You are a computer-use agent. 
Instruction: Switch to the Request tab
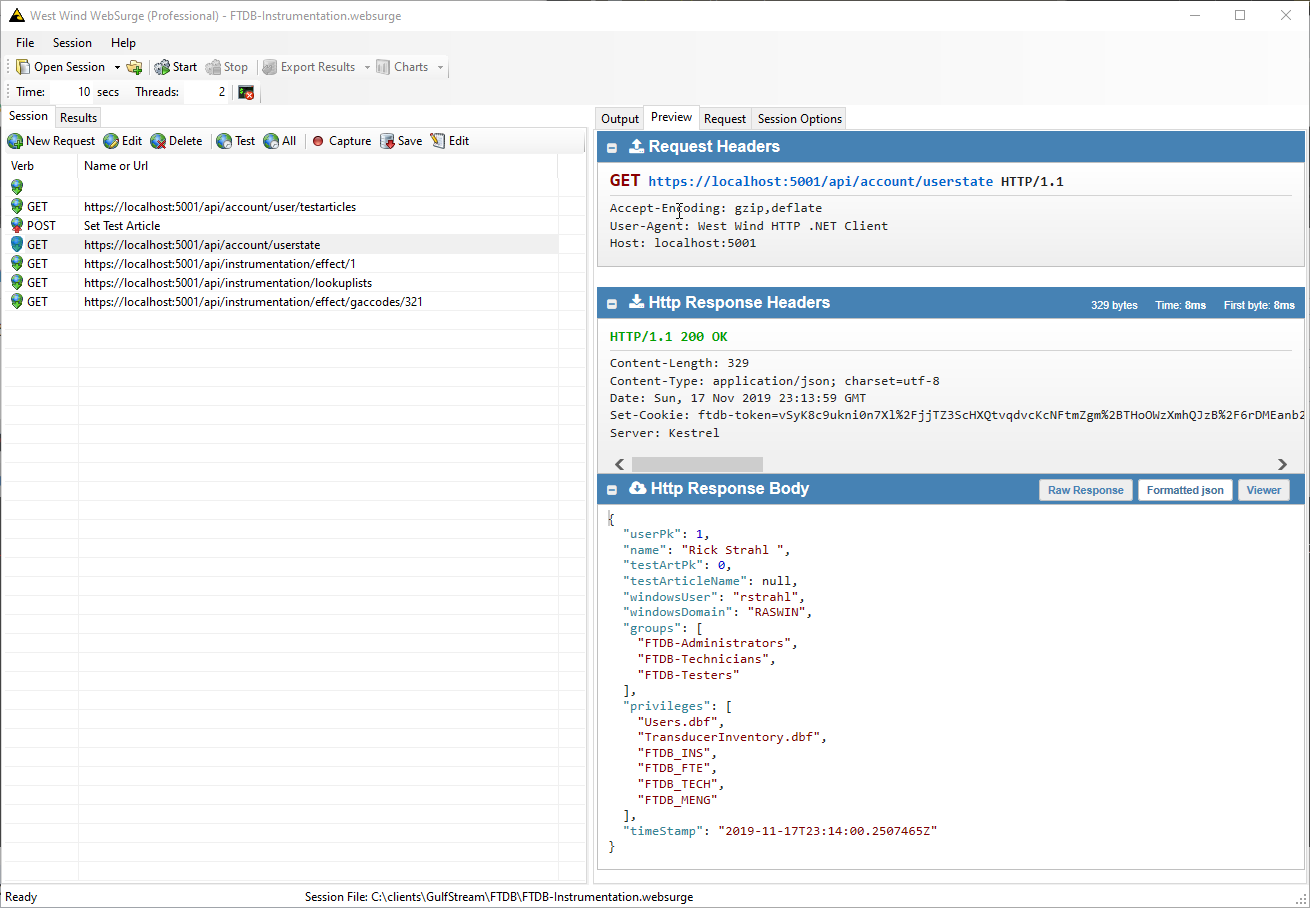click(x=725, y=118)
